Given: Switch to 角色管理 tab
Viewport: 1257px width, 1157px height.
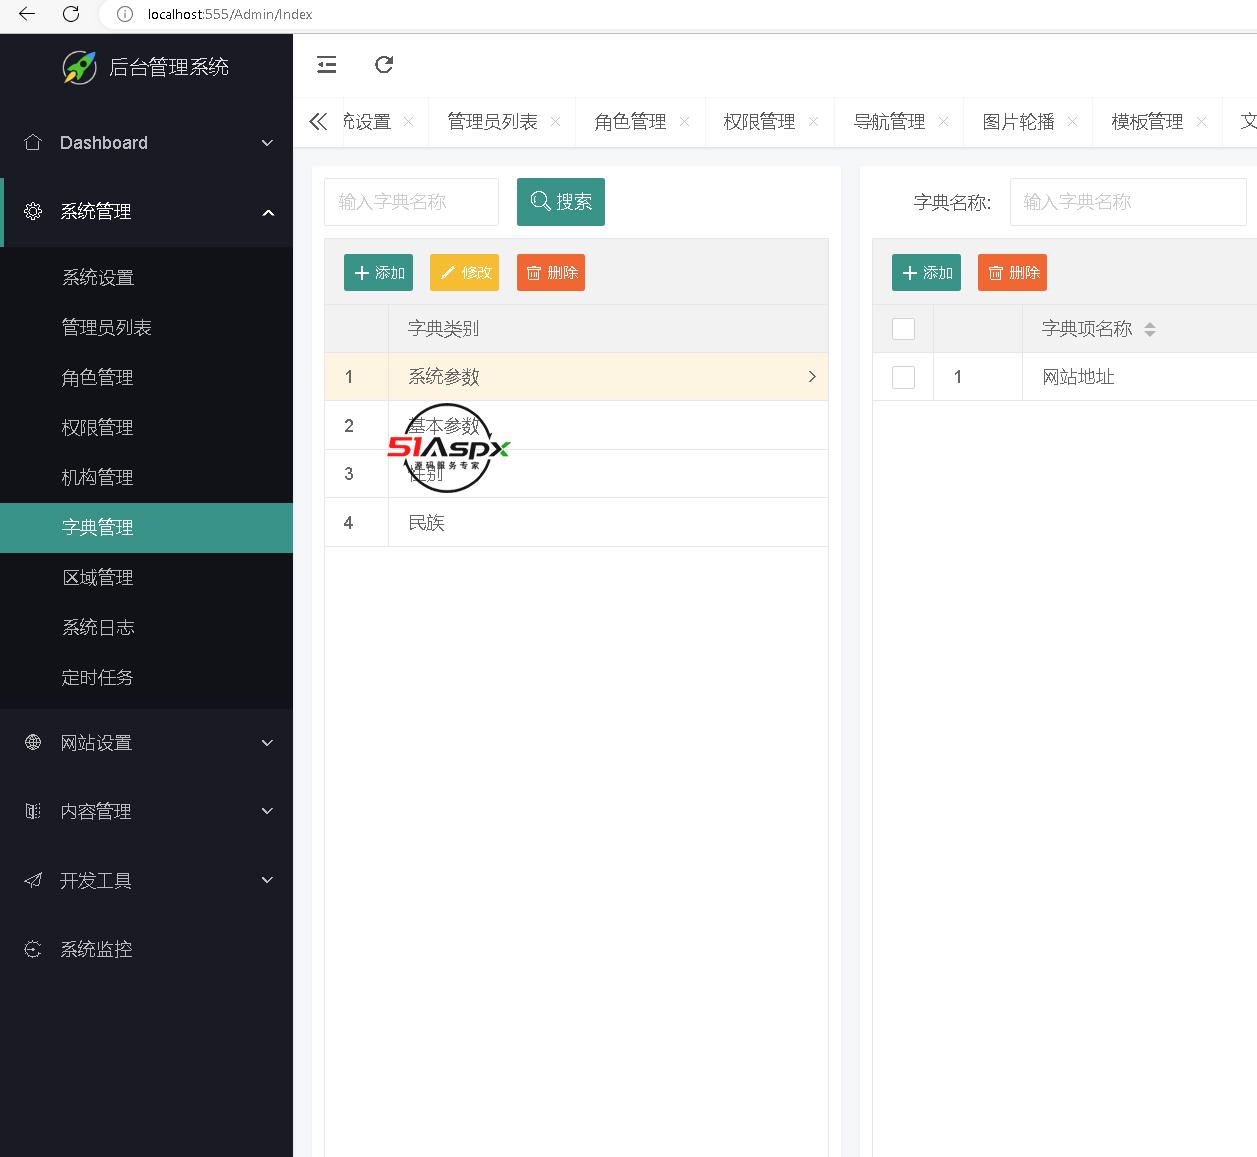Looking at the screenshot, I should 630,121.
